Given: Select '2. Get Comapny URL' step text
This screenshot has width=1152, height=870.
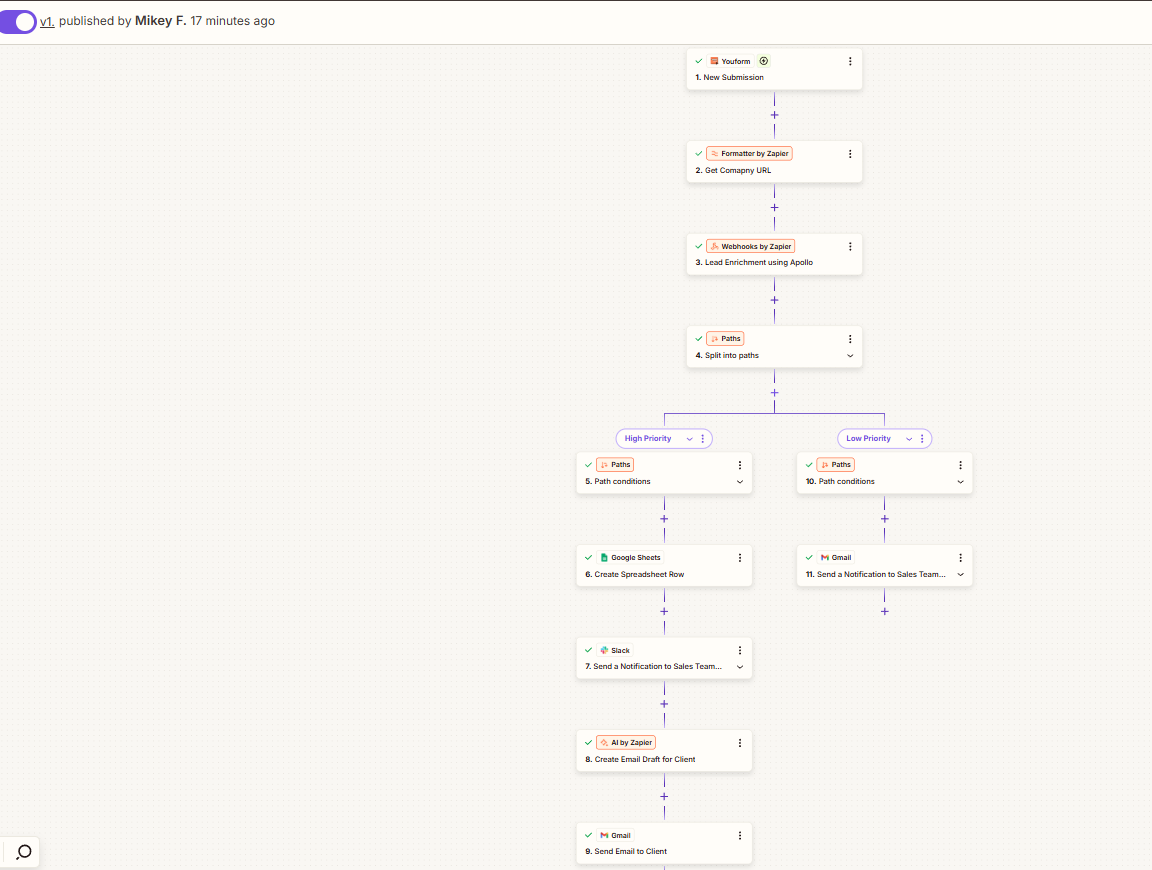Looking at the screenshot, I should [733, 170].
